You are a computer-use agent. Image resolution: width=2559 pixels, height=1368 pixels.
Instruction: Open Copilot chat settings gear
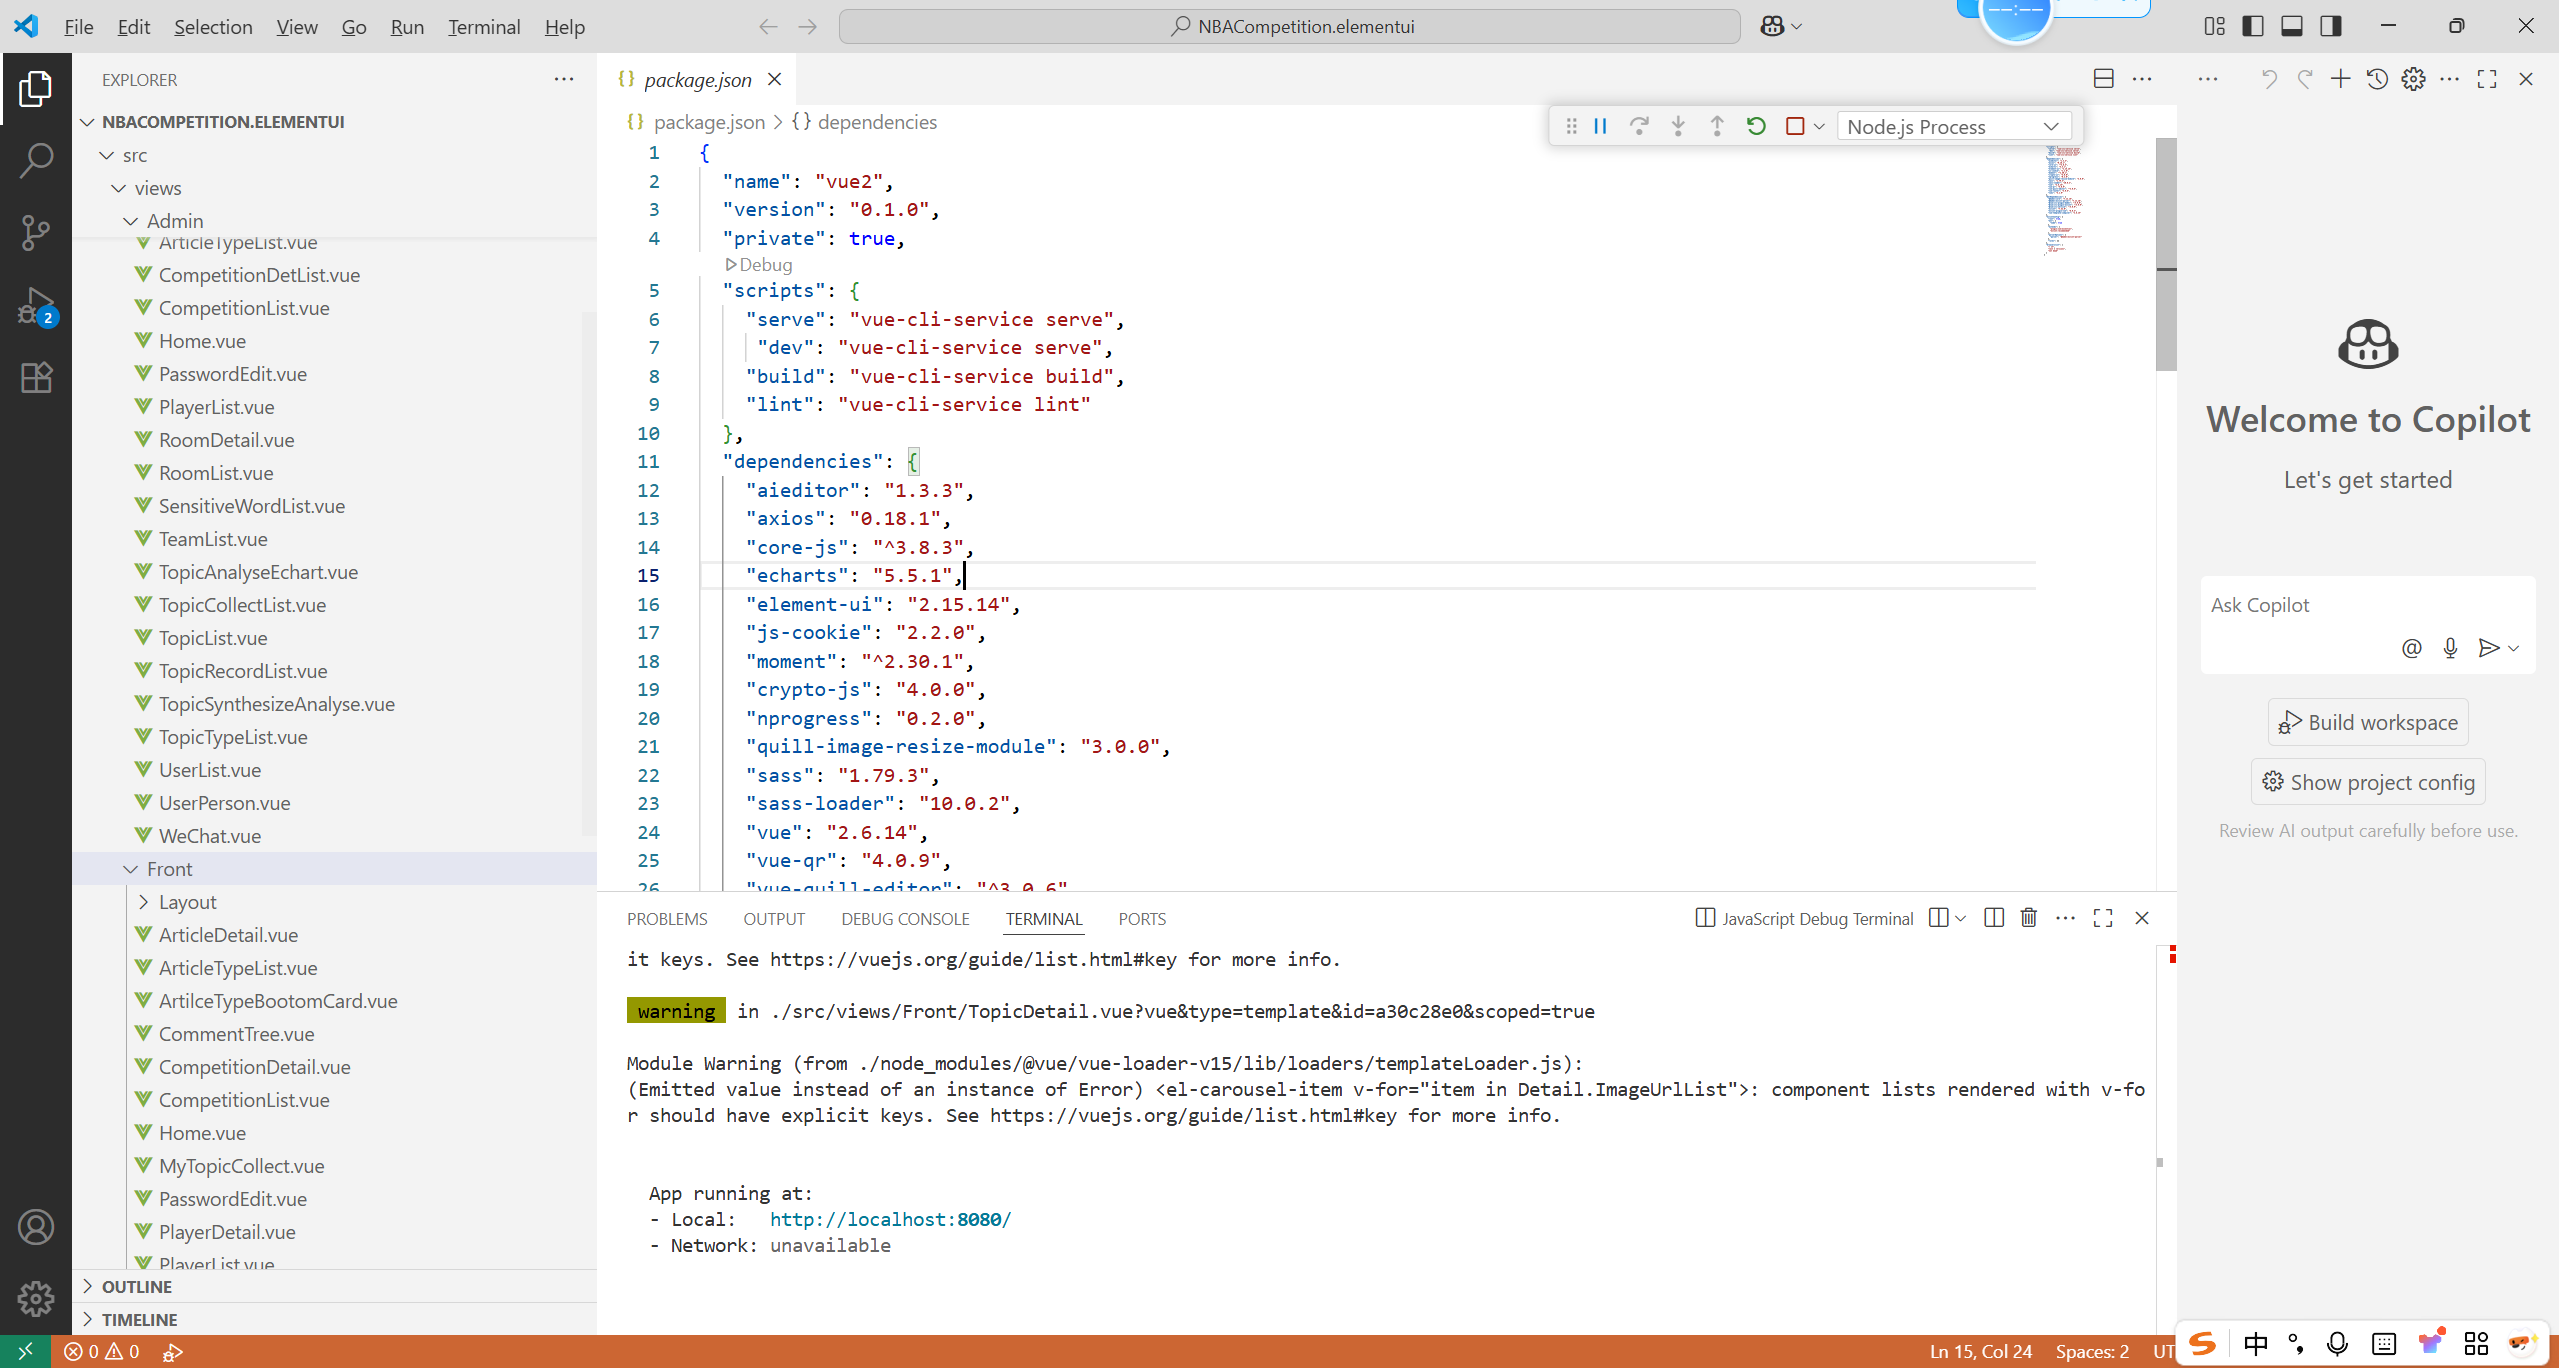[2414, 79]
